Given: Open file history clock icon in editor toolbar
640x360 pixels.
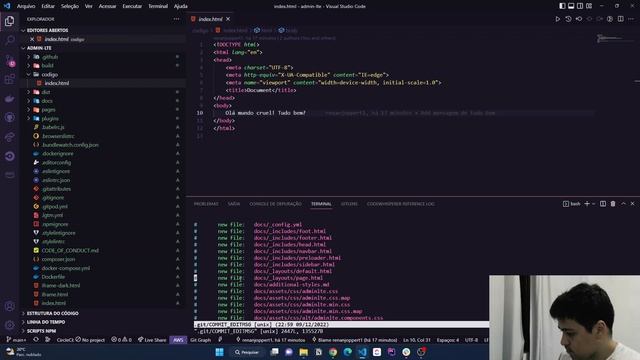Looking at the screenshot, I should point(568,19).
